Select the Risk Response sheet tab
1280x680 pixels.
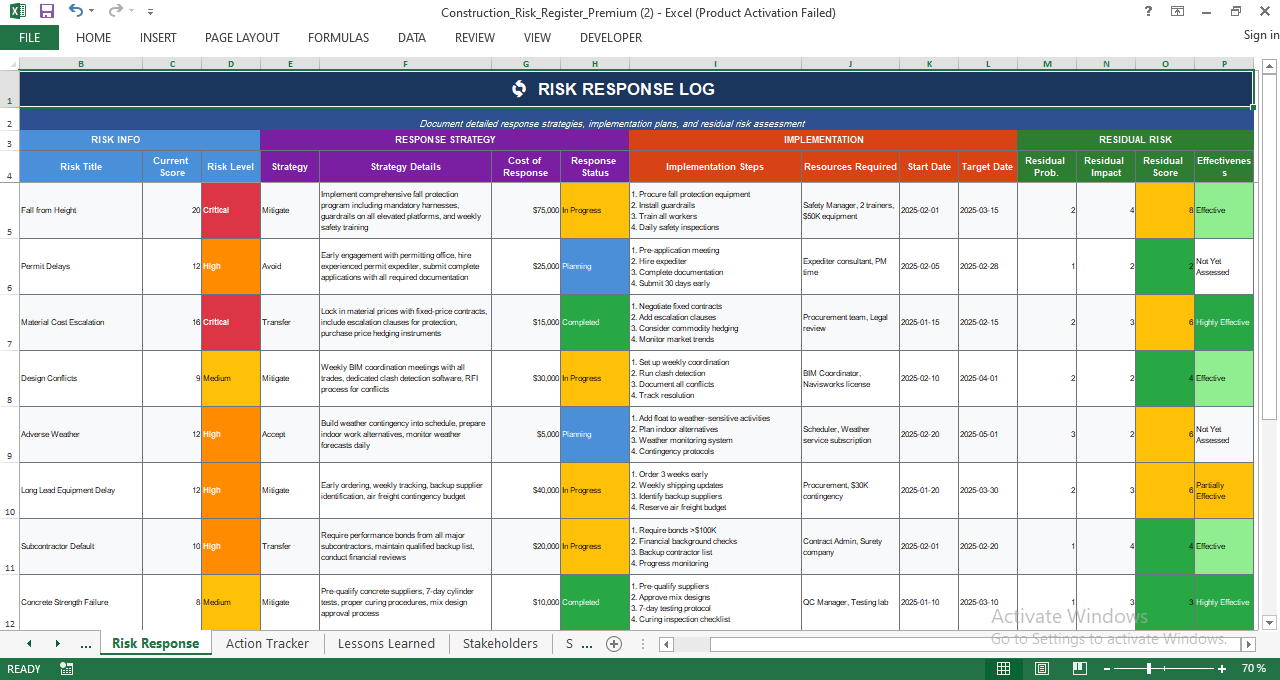[155, 643]
